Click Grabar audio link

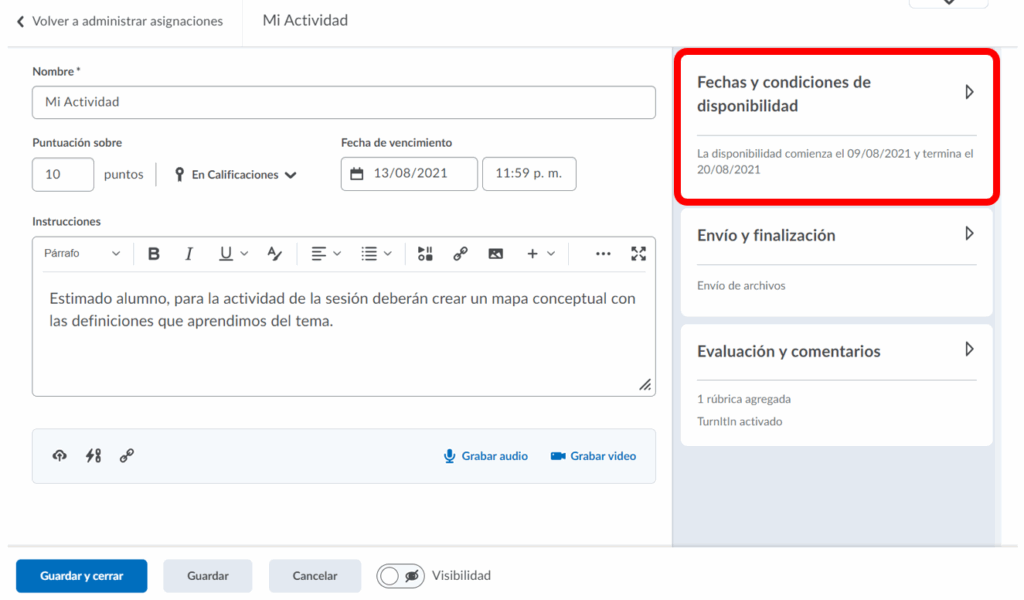(486, 456)
